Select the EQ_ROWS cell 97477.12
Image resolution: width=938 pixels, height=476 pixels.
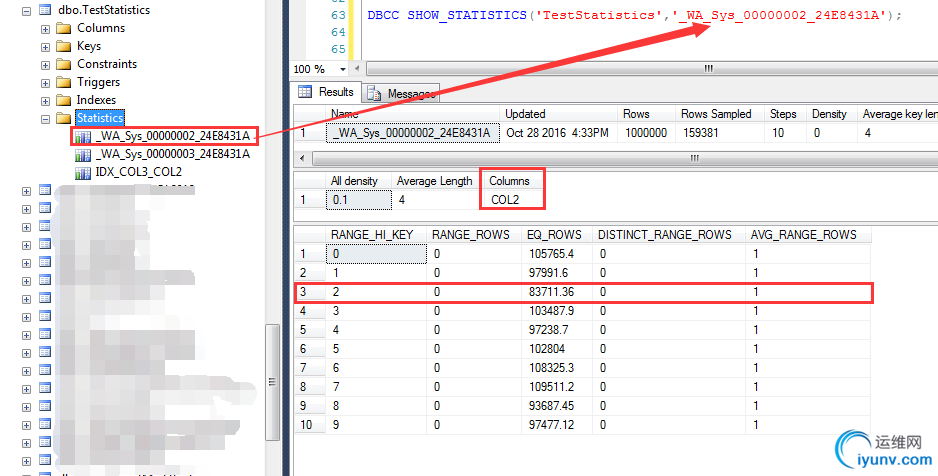557,425
